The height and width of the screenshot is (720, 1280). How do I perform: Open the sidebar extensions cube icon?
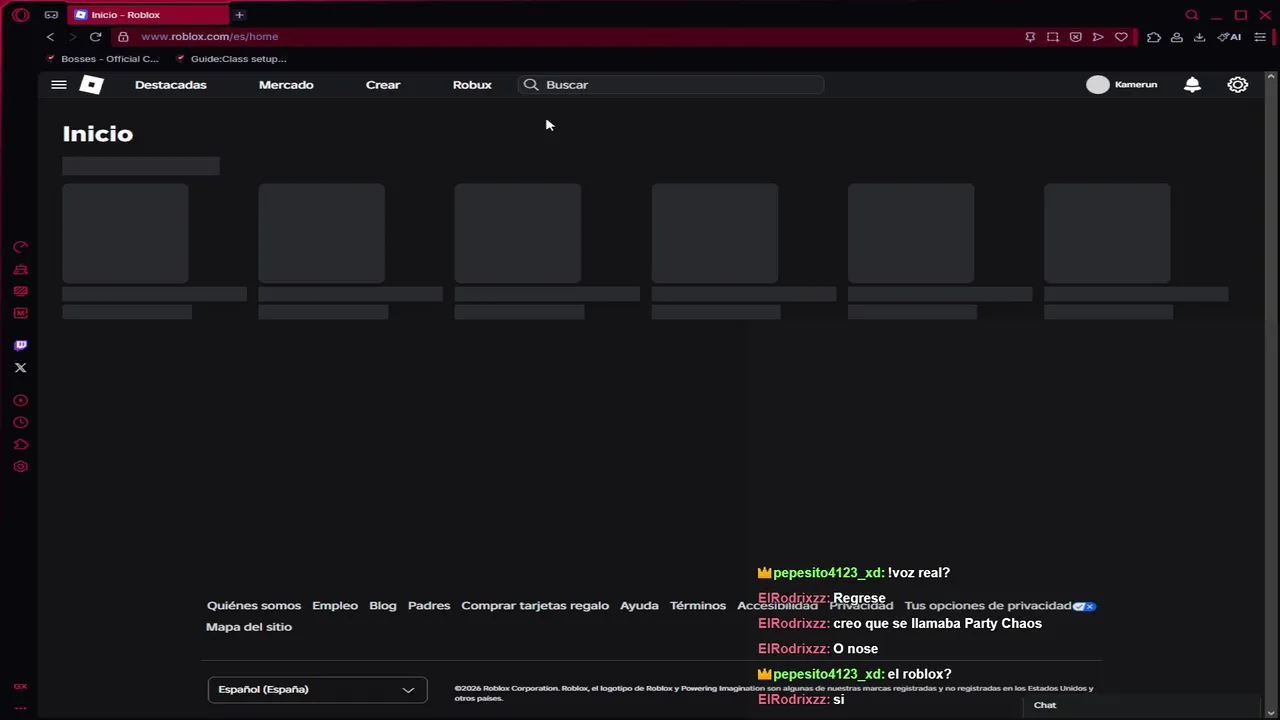20,445
